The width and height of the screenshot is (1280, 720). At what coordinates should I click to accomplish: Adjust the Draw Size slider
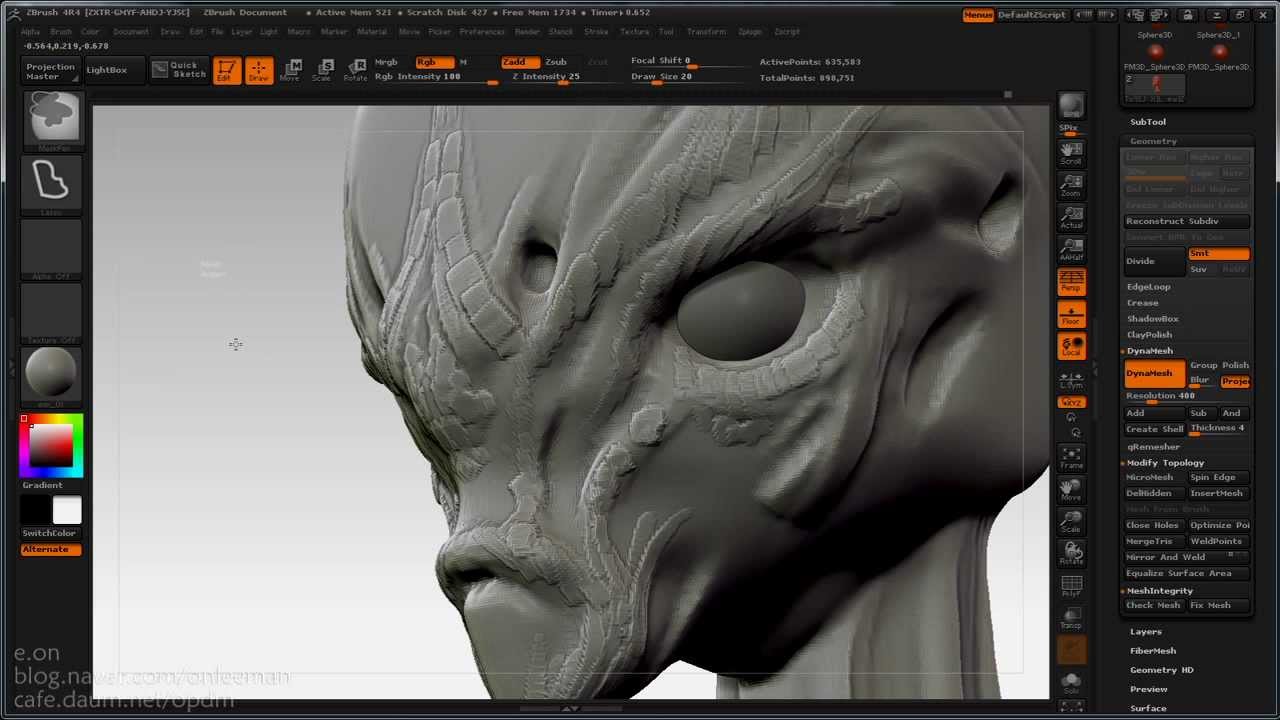688,77
